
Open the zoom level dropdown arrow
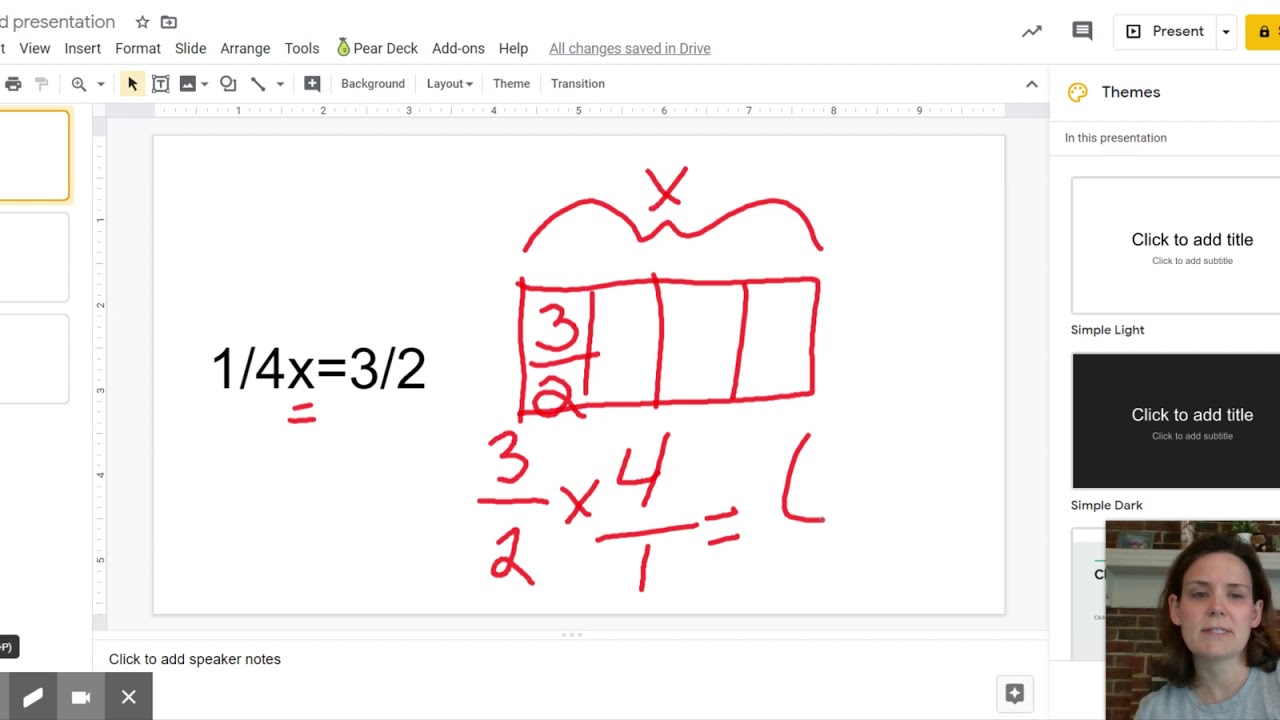[x=101, y=84]
